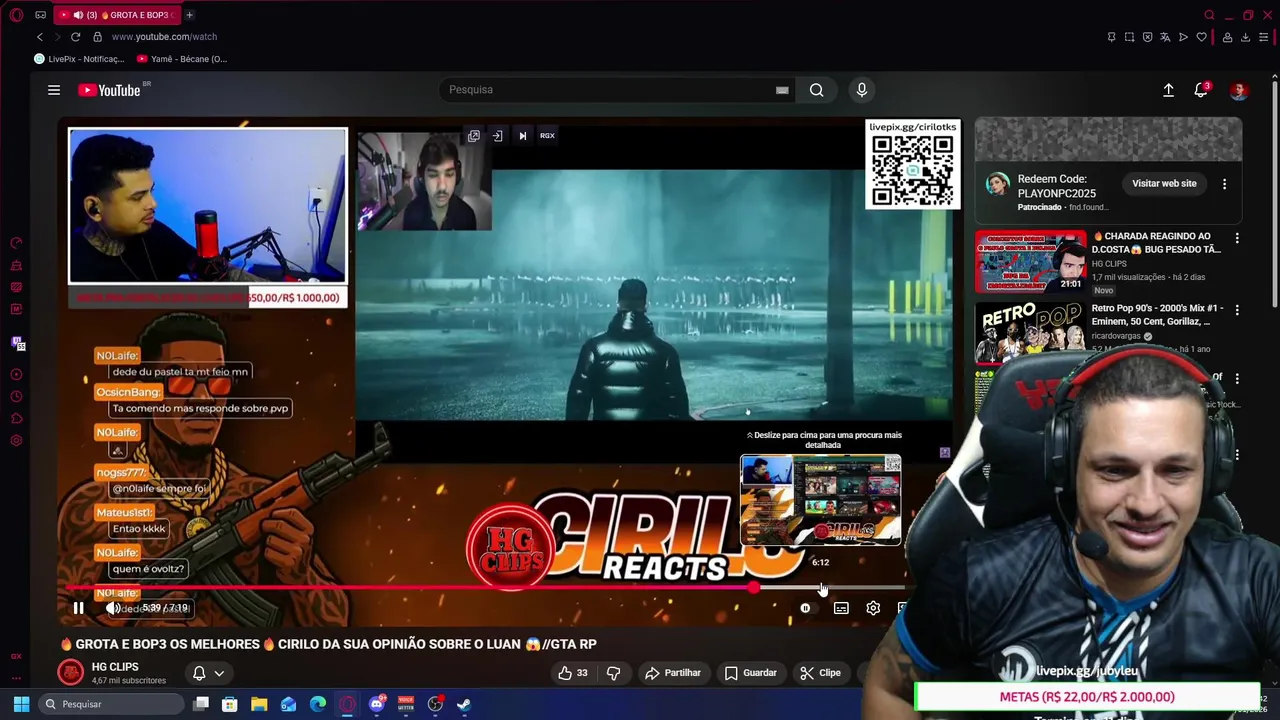Open the LivePix bookmark
This screenshot has width=1280, height=720.
click(79, 59)
